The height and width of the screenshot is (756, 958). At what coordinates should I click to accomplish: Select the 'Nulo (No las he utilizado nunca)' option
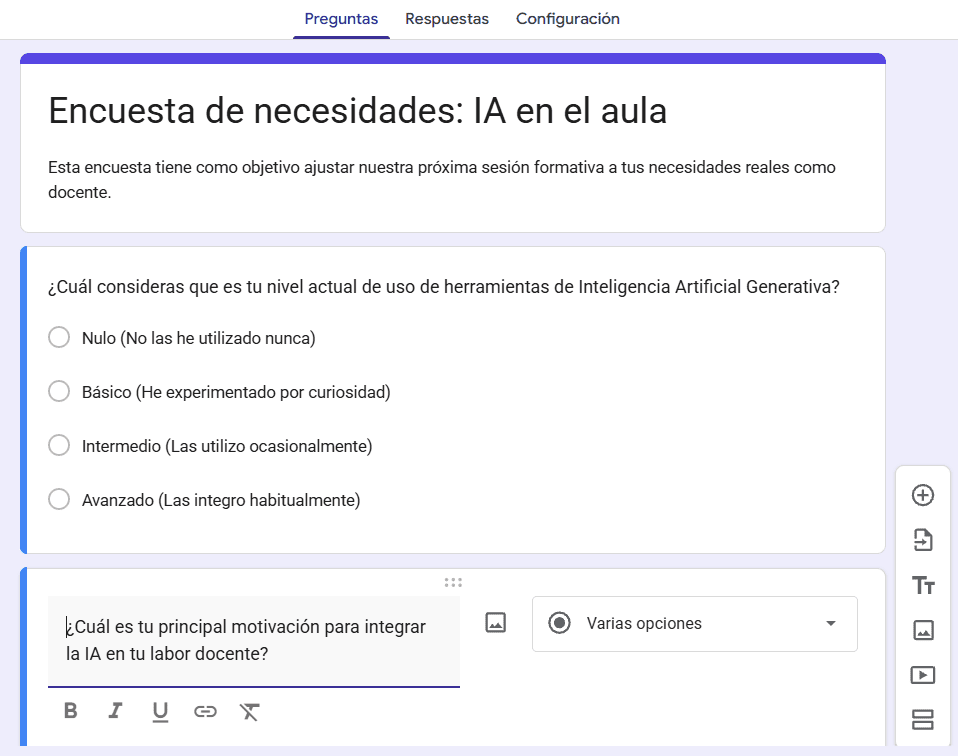coord(59,337)
